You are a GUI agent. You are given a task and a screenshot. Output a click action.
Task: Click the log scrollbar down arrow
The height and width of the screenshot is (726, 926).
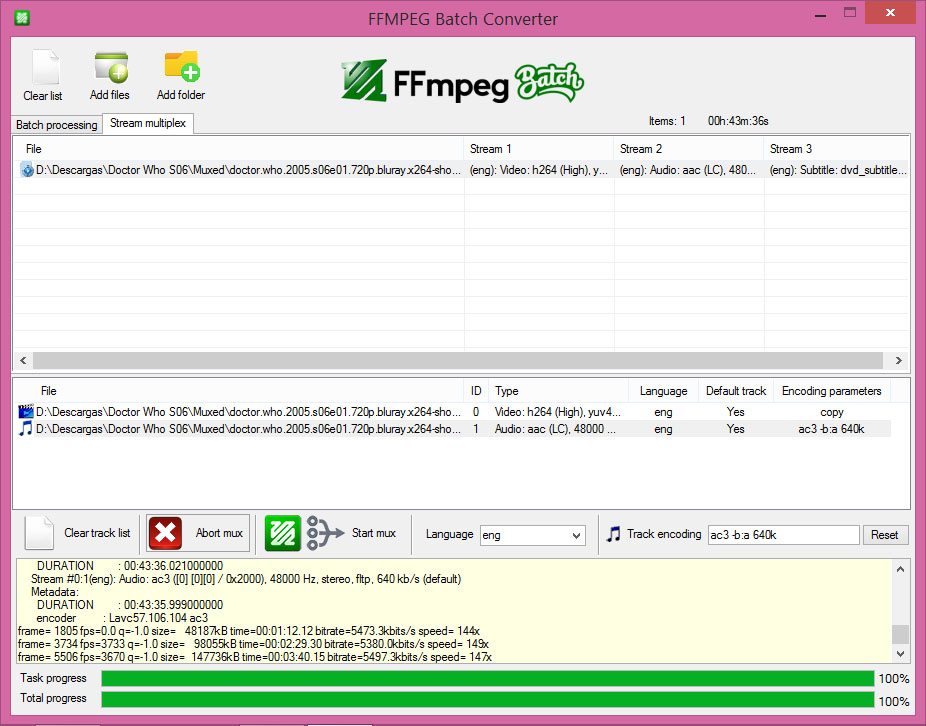tap(900, 653)
